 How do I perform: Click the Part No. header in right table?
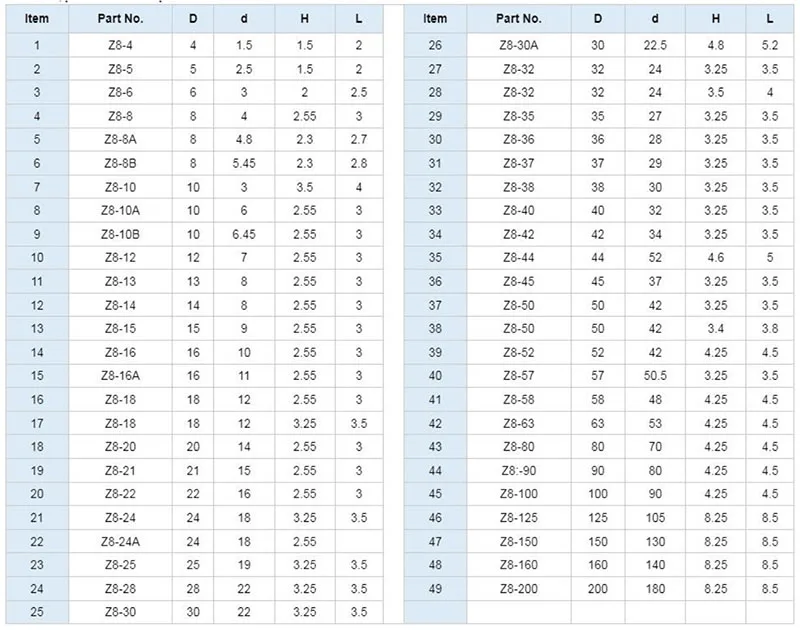[x=518, y=18]
